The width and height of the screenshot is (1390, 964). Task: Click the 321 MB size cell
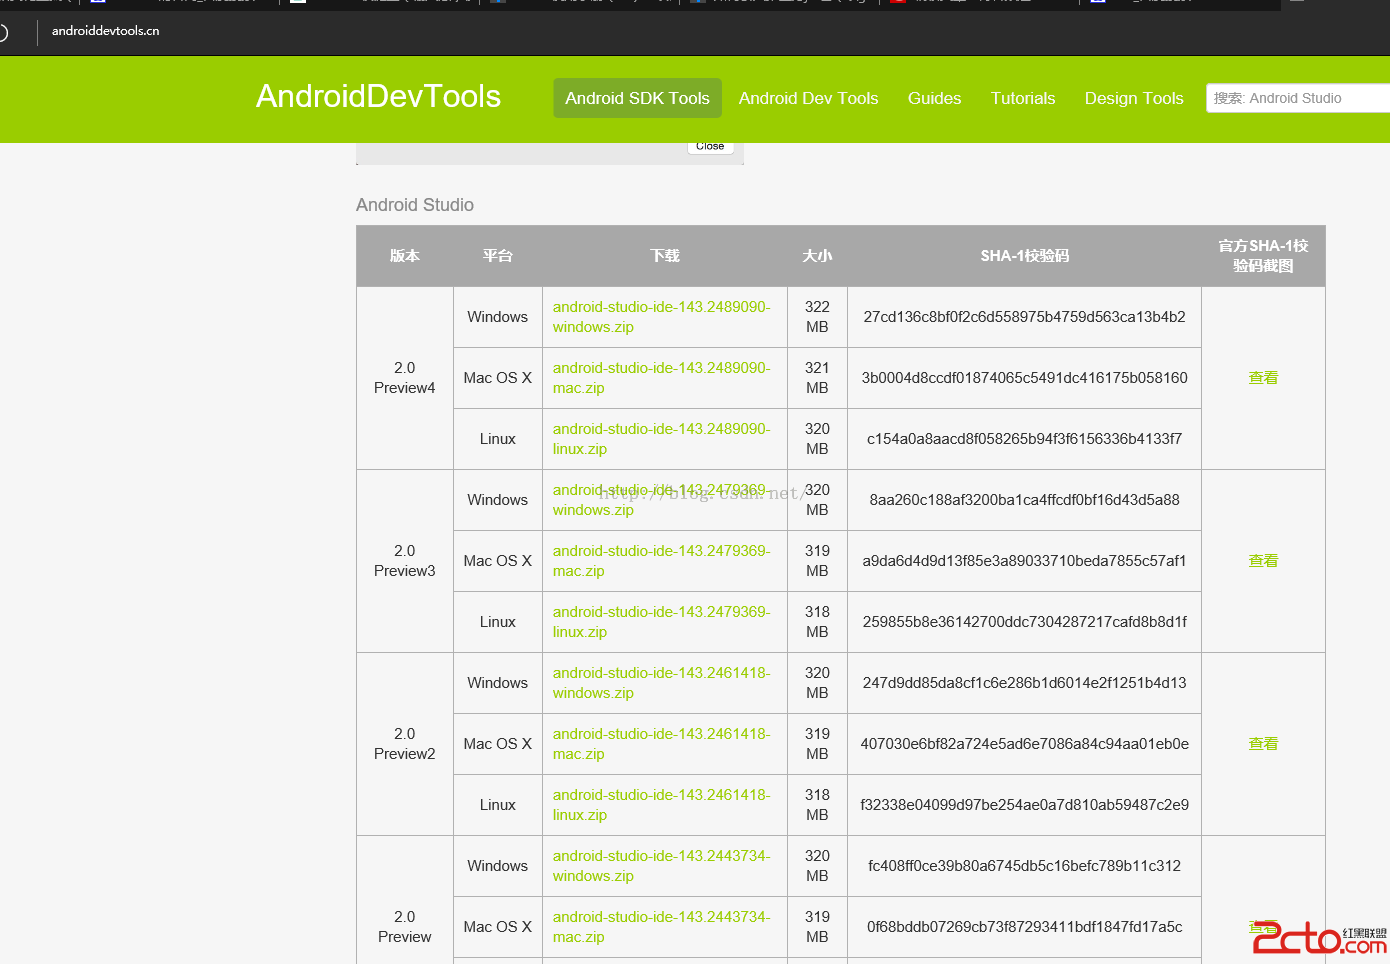817,378
